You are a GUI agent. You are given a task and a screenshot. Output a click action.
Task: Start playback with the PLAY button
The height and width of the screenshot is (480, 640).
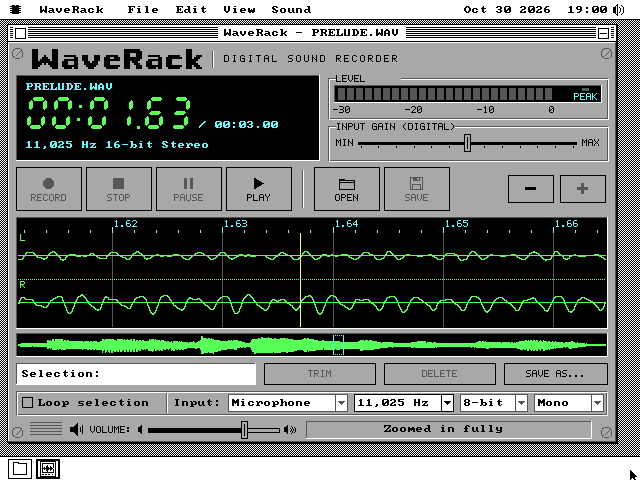click(259, 189)
